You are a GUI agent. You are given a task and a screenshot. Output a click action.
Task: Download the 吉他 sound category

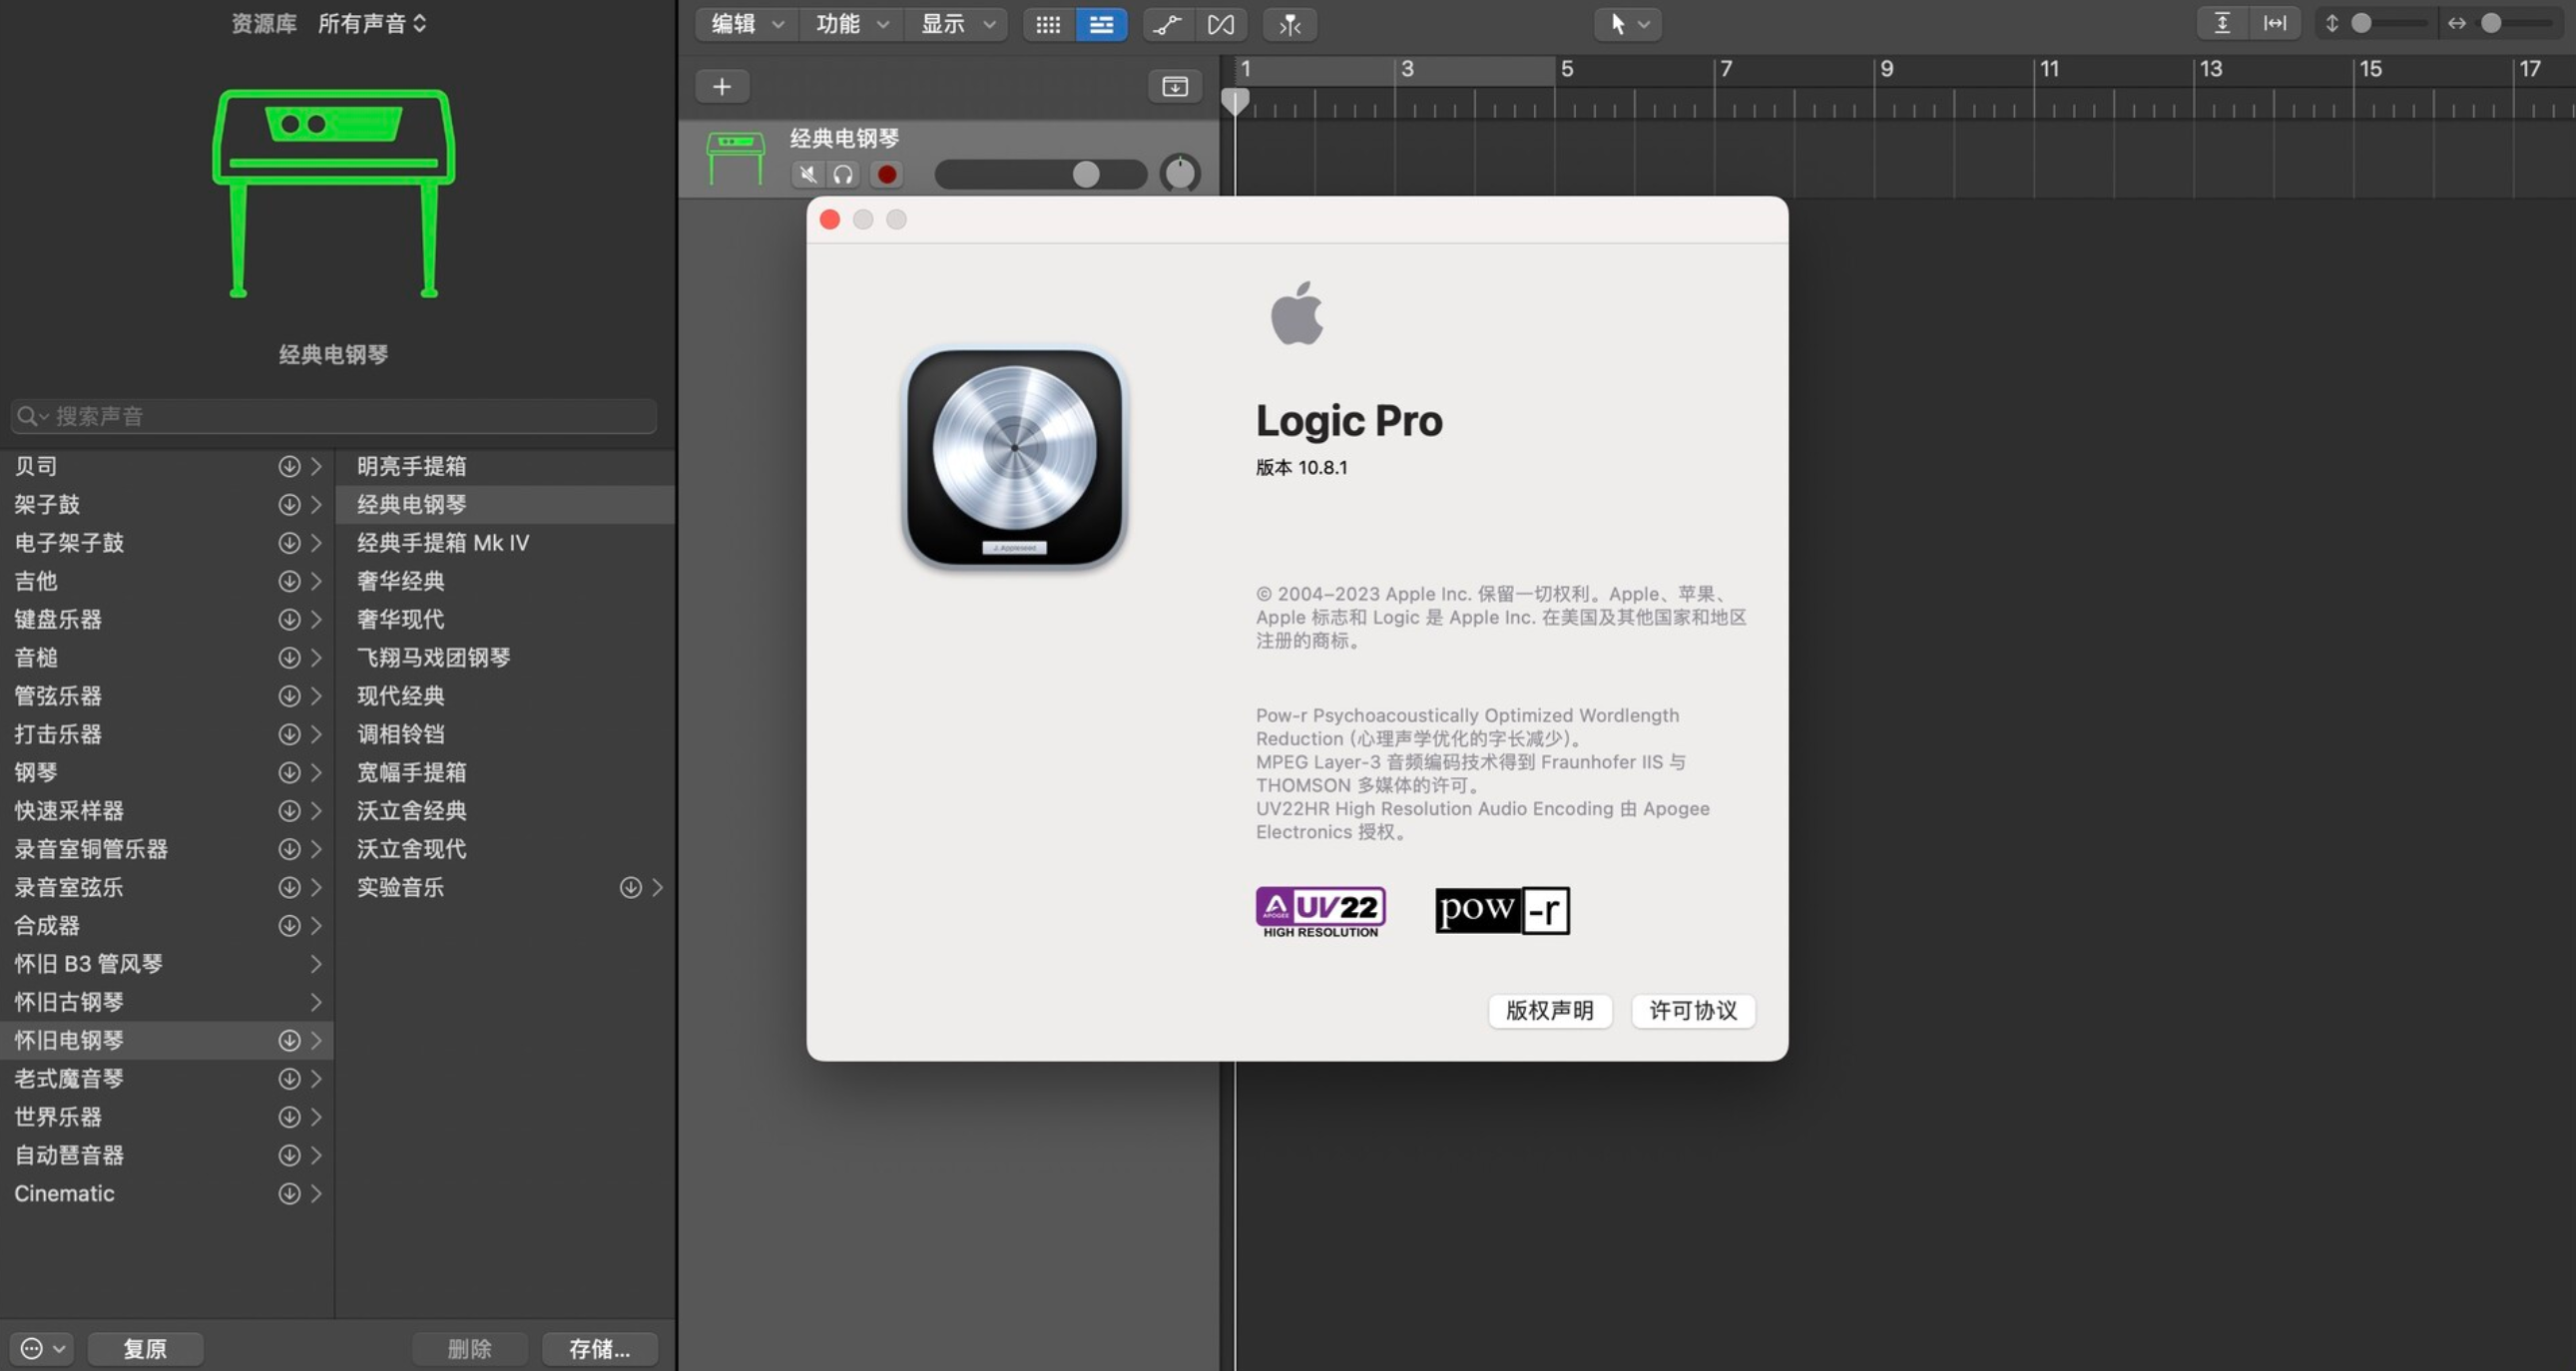point(289,581)
